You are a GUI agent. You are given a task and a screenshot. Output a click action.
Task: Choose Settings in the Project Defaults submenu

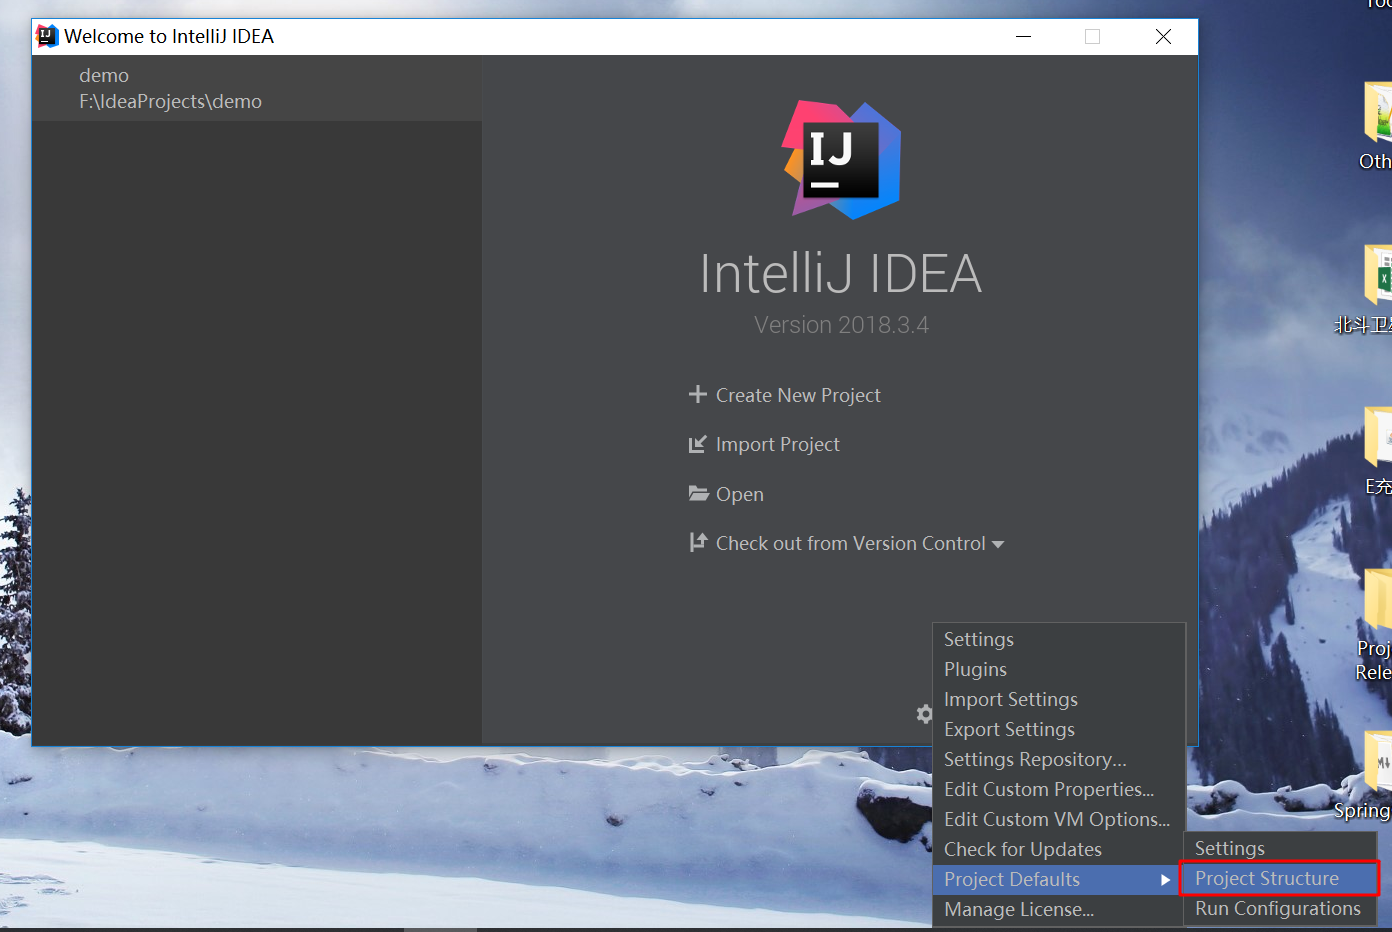click(1280, 848)
